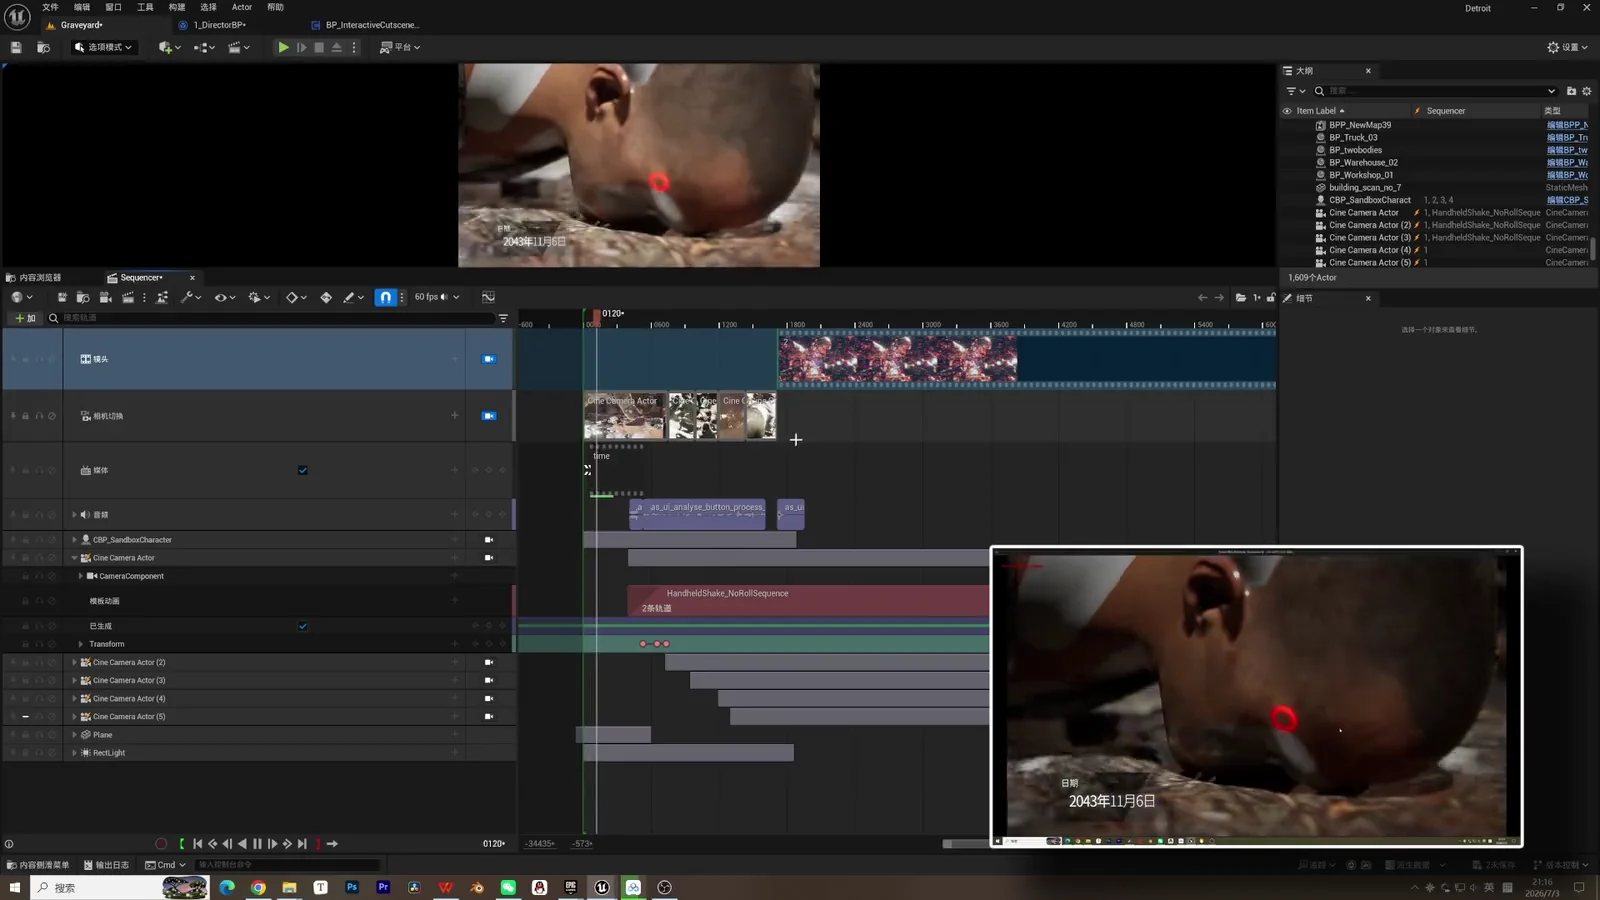Open the 输出日志 output log
The image size is (1600, 900).
point(106,865)
